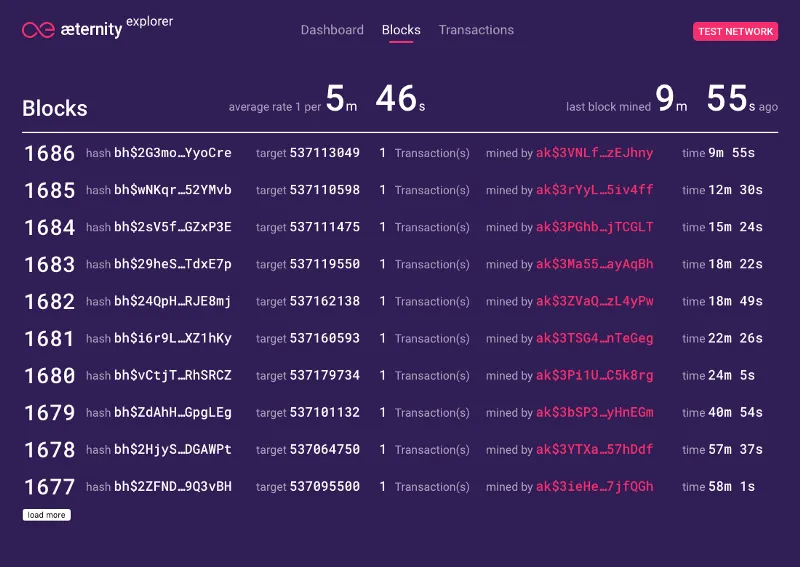Screen dimensions: 800x567
Task: Open block number 1679
Action: [x=49, y=413]
